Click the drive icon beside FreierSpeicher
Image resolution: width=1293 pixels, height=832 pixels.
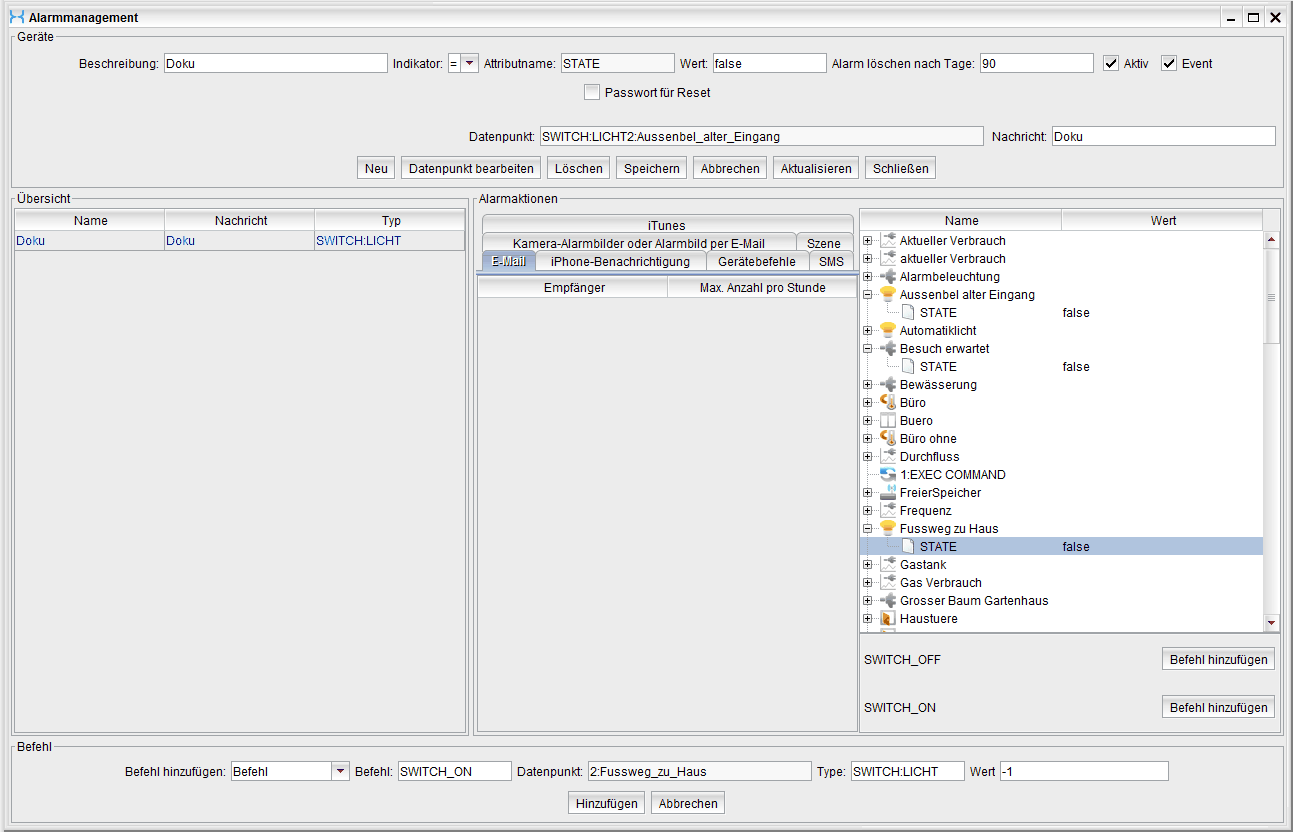tap(887, 493)
